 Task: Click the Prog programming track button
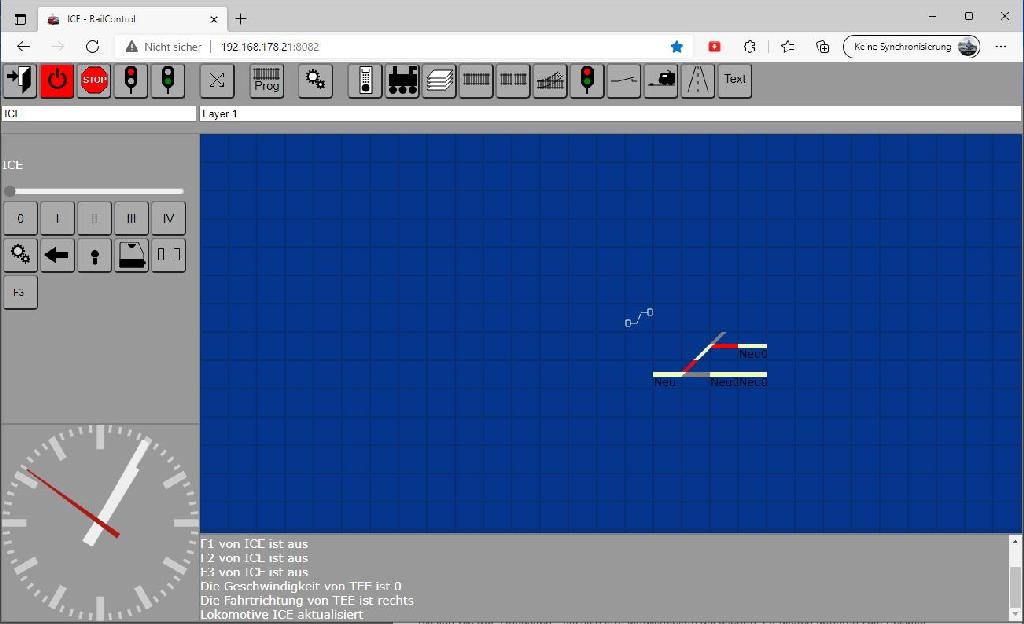(267, 80)
